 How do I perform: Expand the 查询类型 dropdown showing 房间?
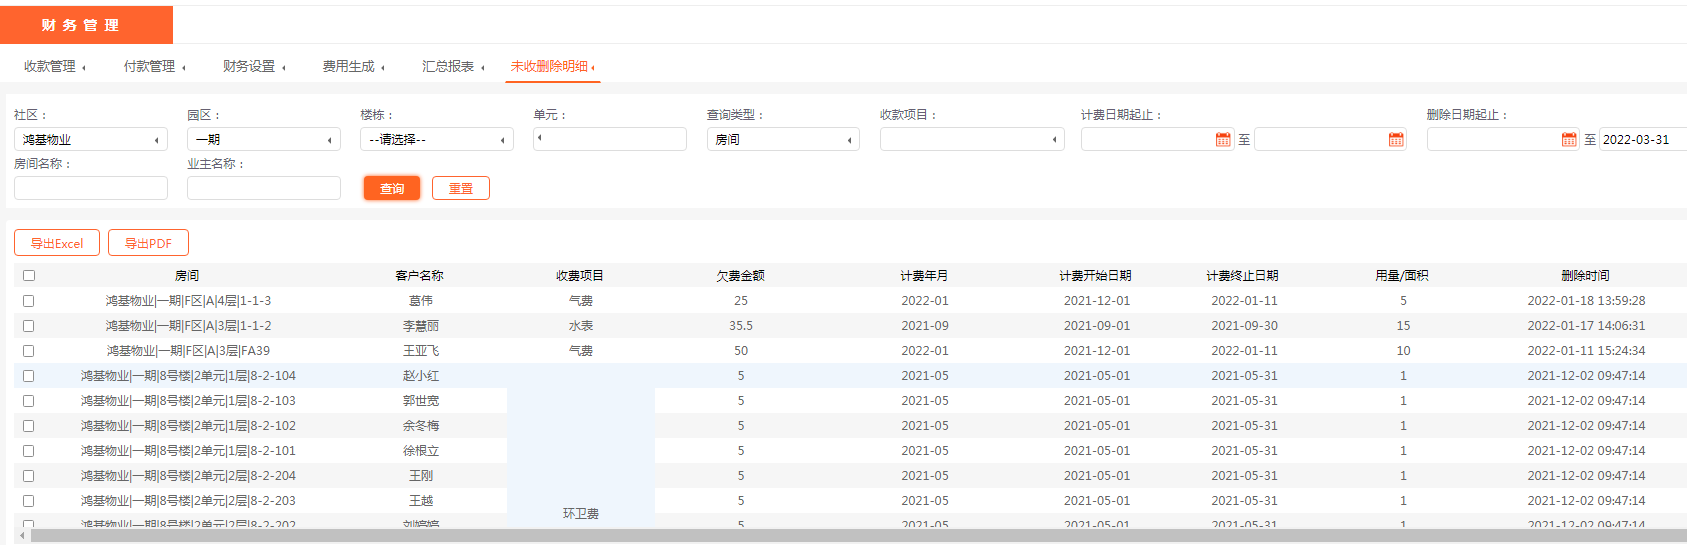[x=782, y=140]
